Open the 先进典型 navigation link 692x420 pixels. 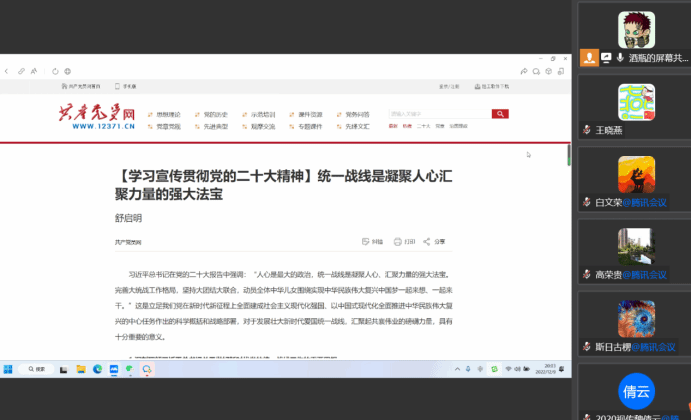[212, 127]
